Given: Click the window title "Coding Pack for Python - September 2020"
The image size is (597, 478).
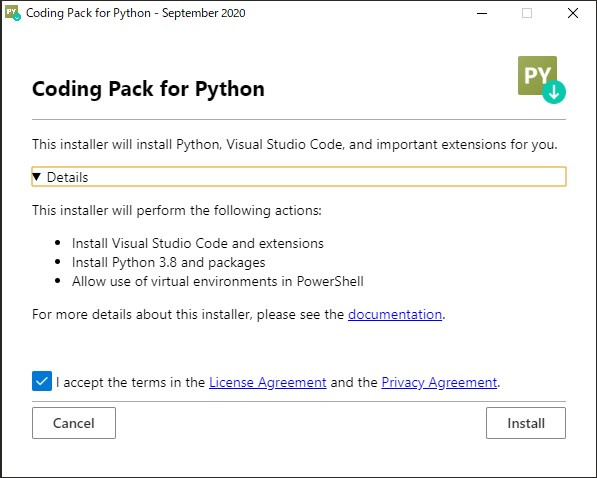Looking at the screenshot, I should (x=136, y=13).
